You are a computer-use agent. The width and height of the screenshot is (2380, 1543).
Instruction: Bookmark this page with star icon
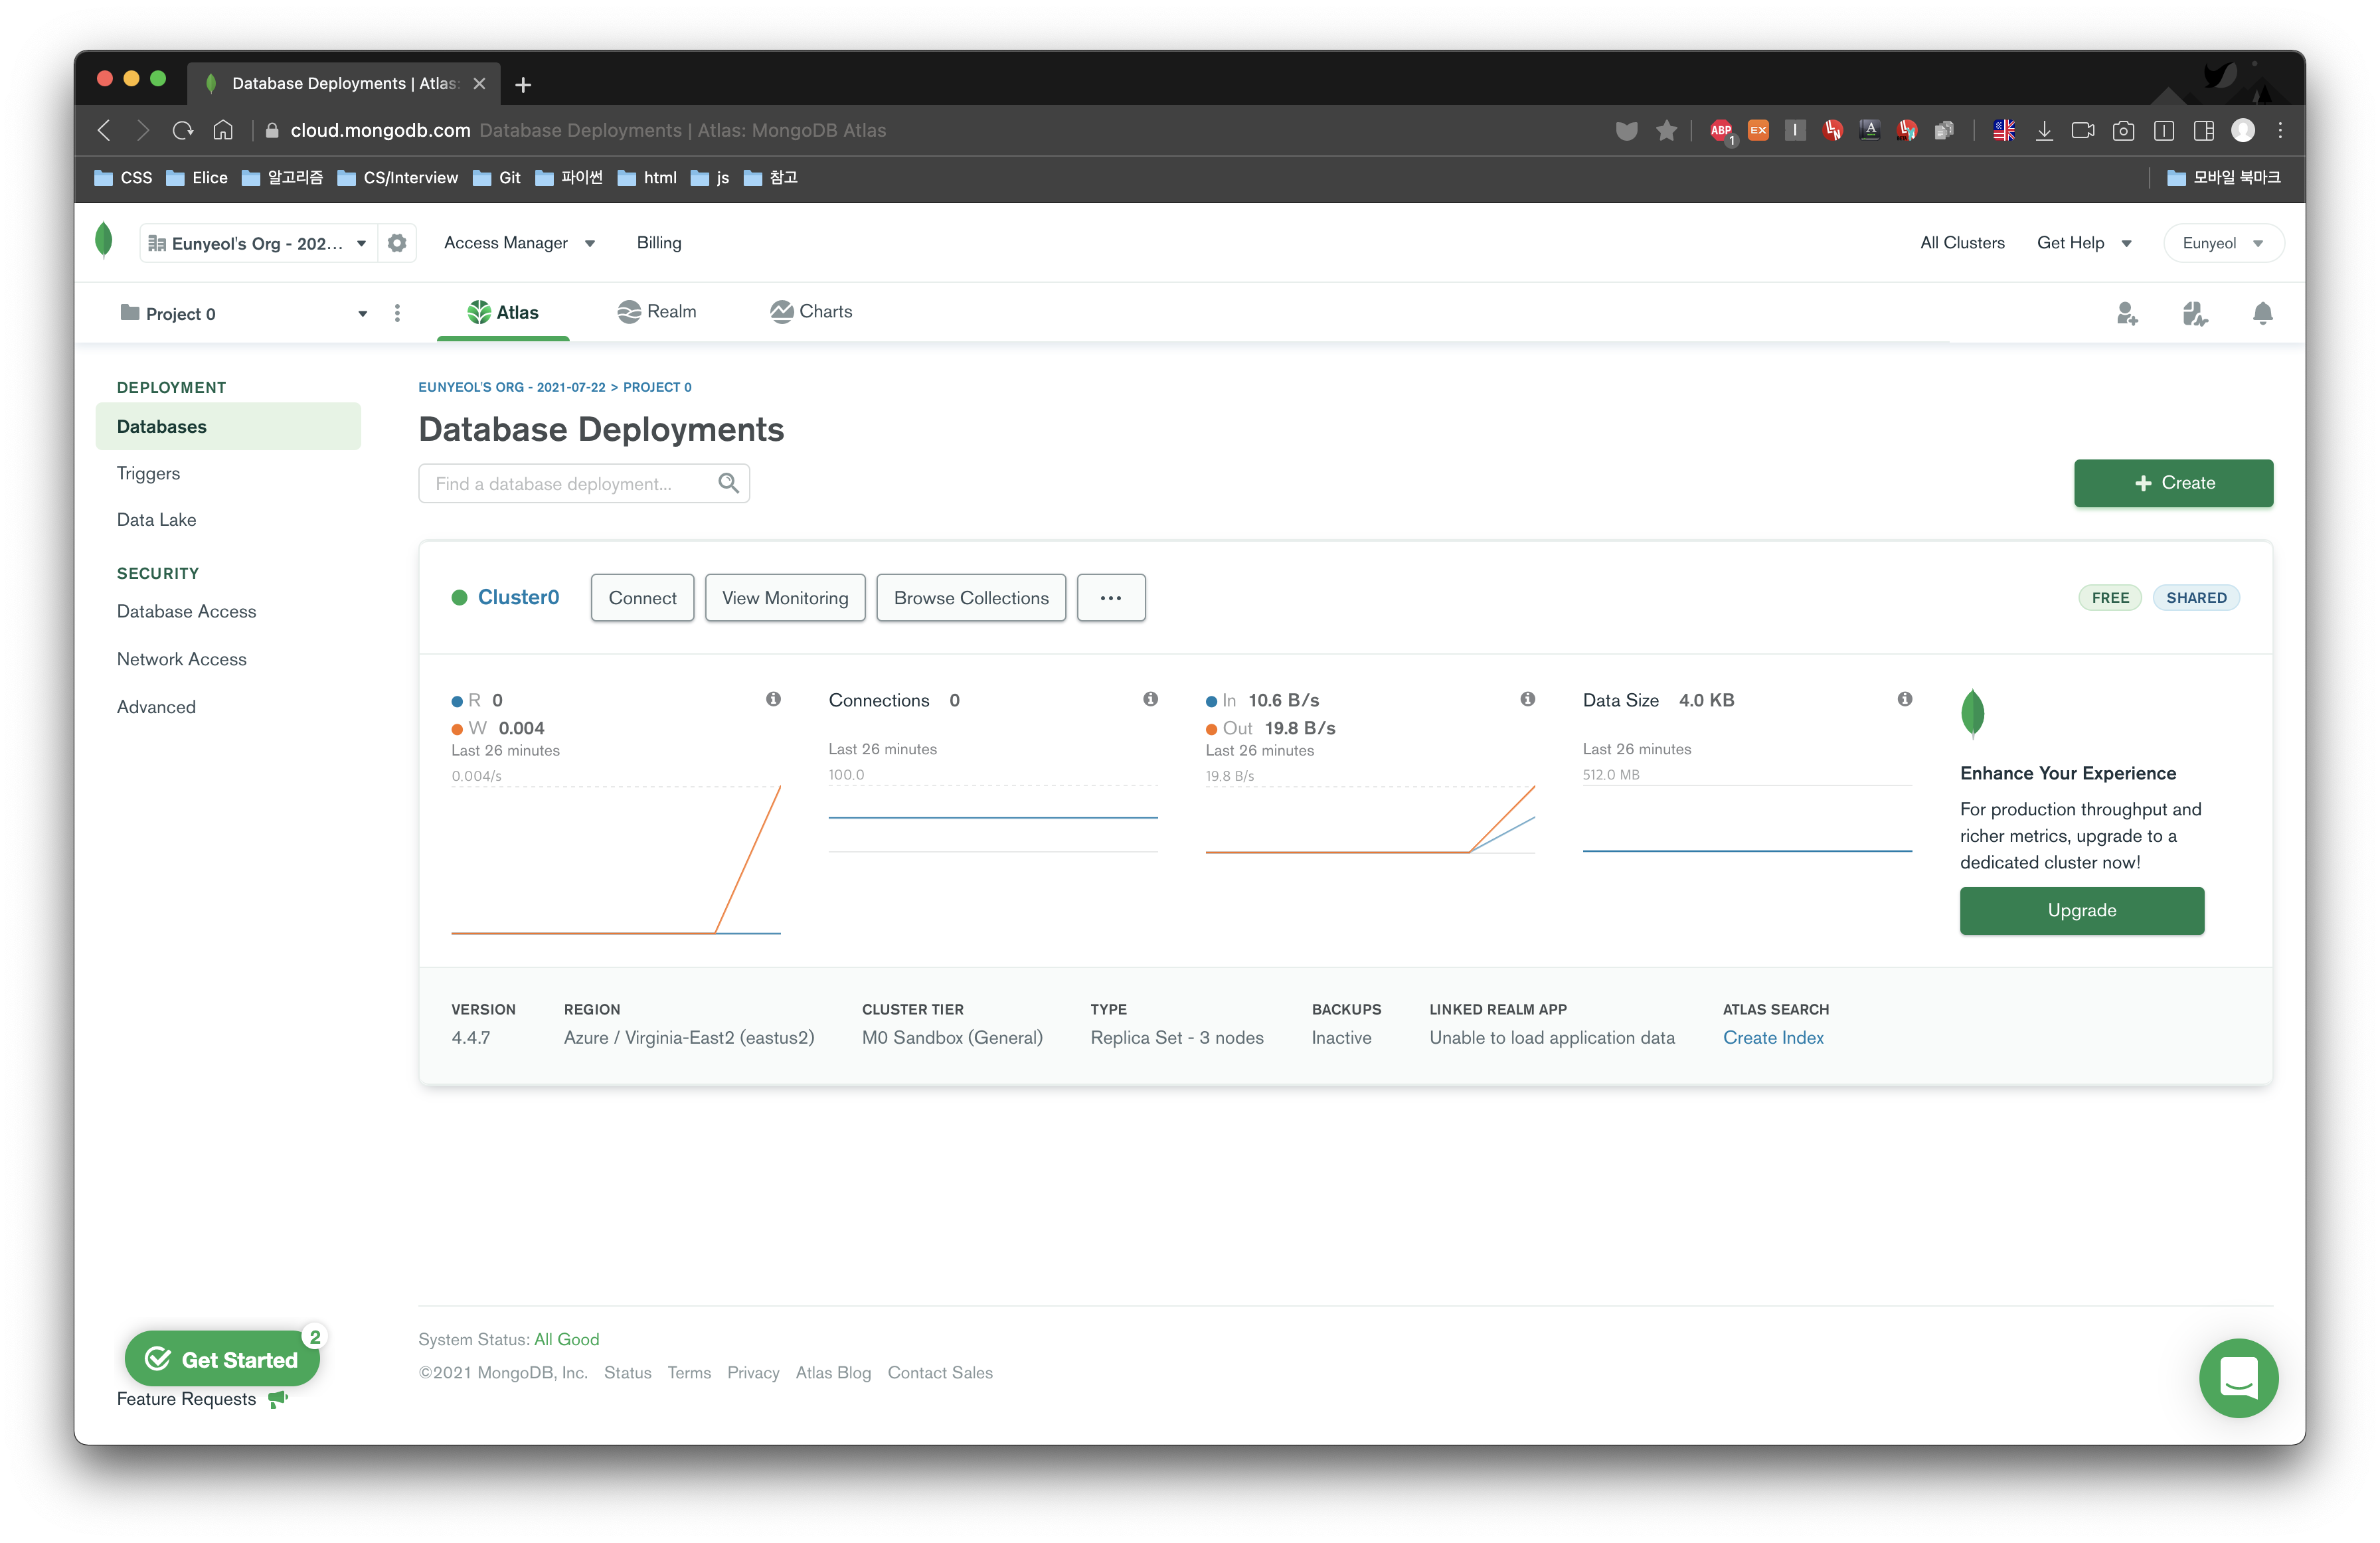[1666, 130]
